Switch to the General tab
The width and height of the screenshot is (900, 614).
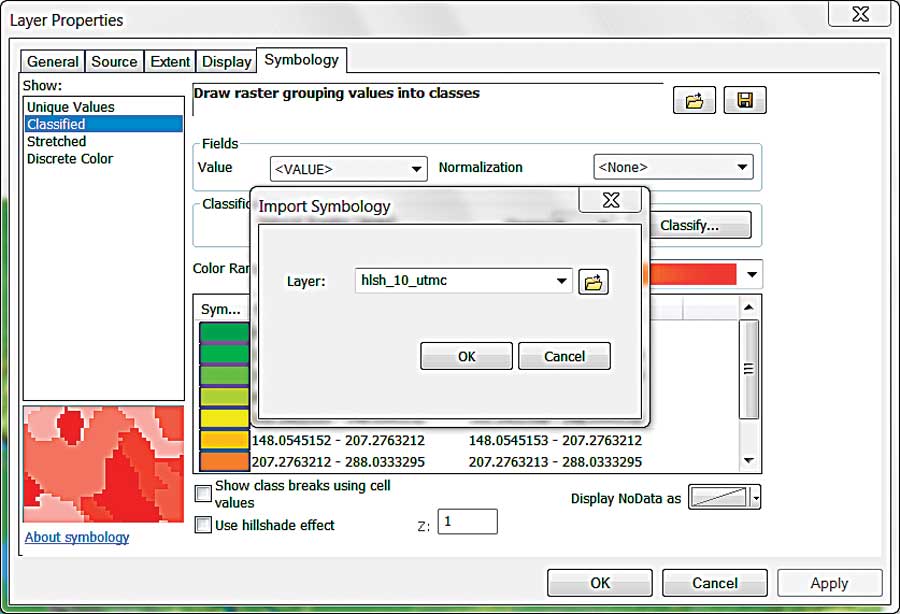[53, 61]
